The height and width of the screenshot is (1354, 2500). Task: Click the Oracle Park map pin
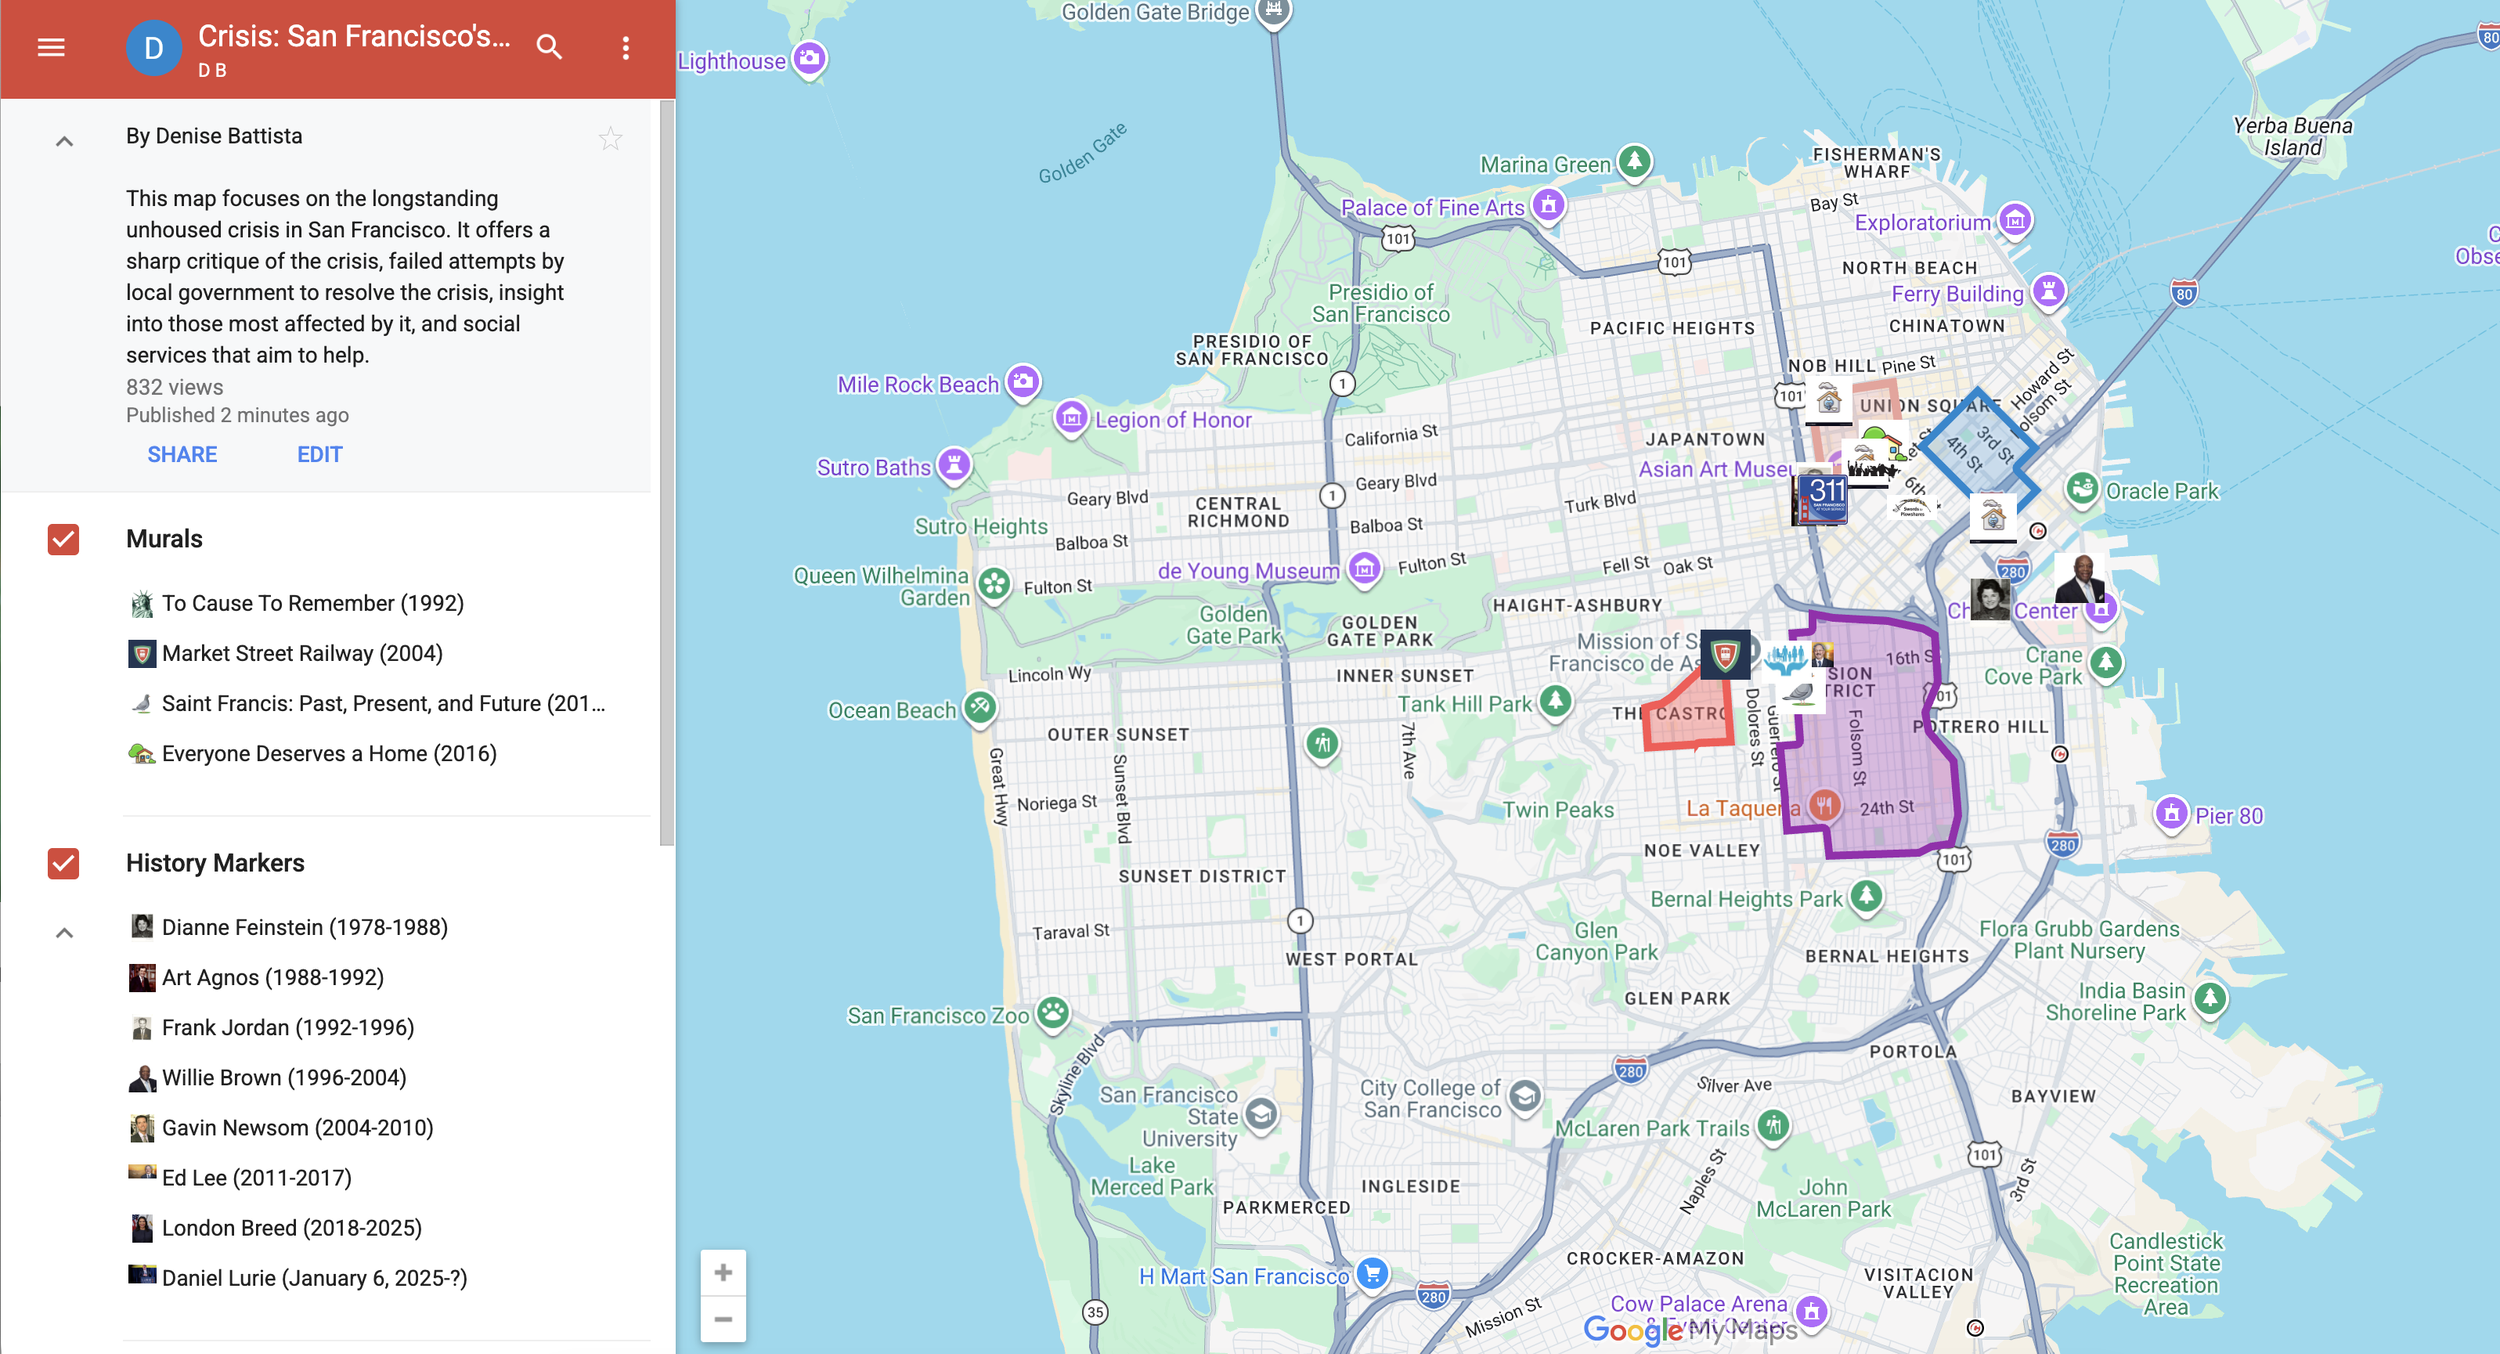pyautogui.click(x=2082, y=489)
